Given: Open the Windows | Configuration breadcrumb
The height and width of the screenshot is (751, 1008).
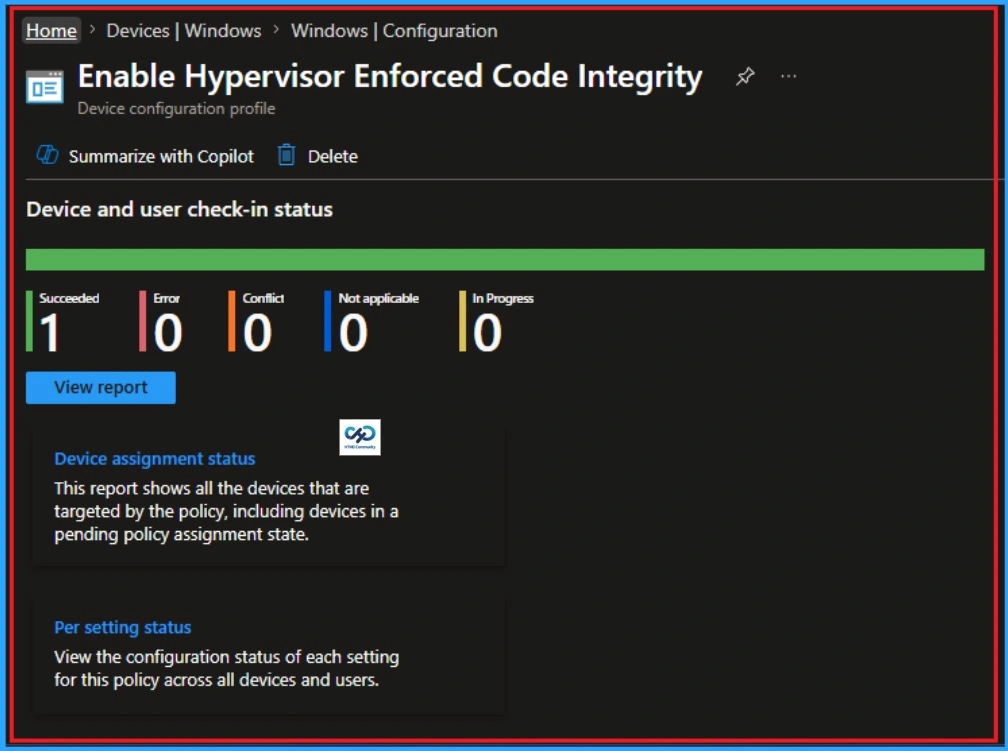Looking at the screenshot, I should click(x=394, y=30).
